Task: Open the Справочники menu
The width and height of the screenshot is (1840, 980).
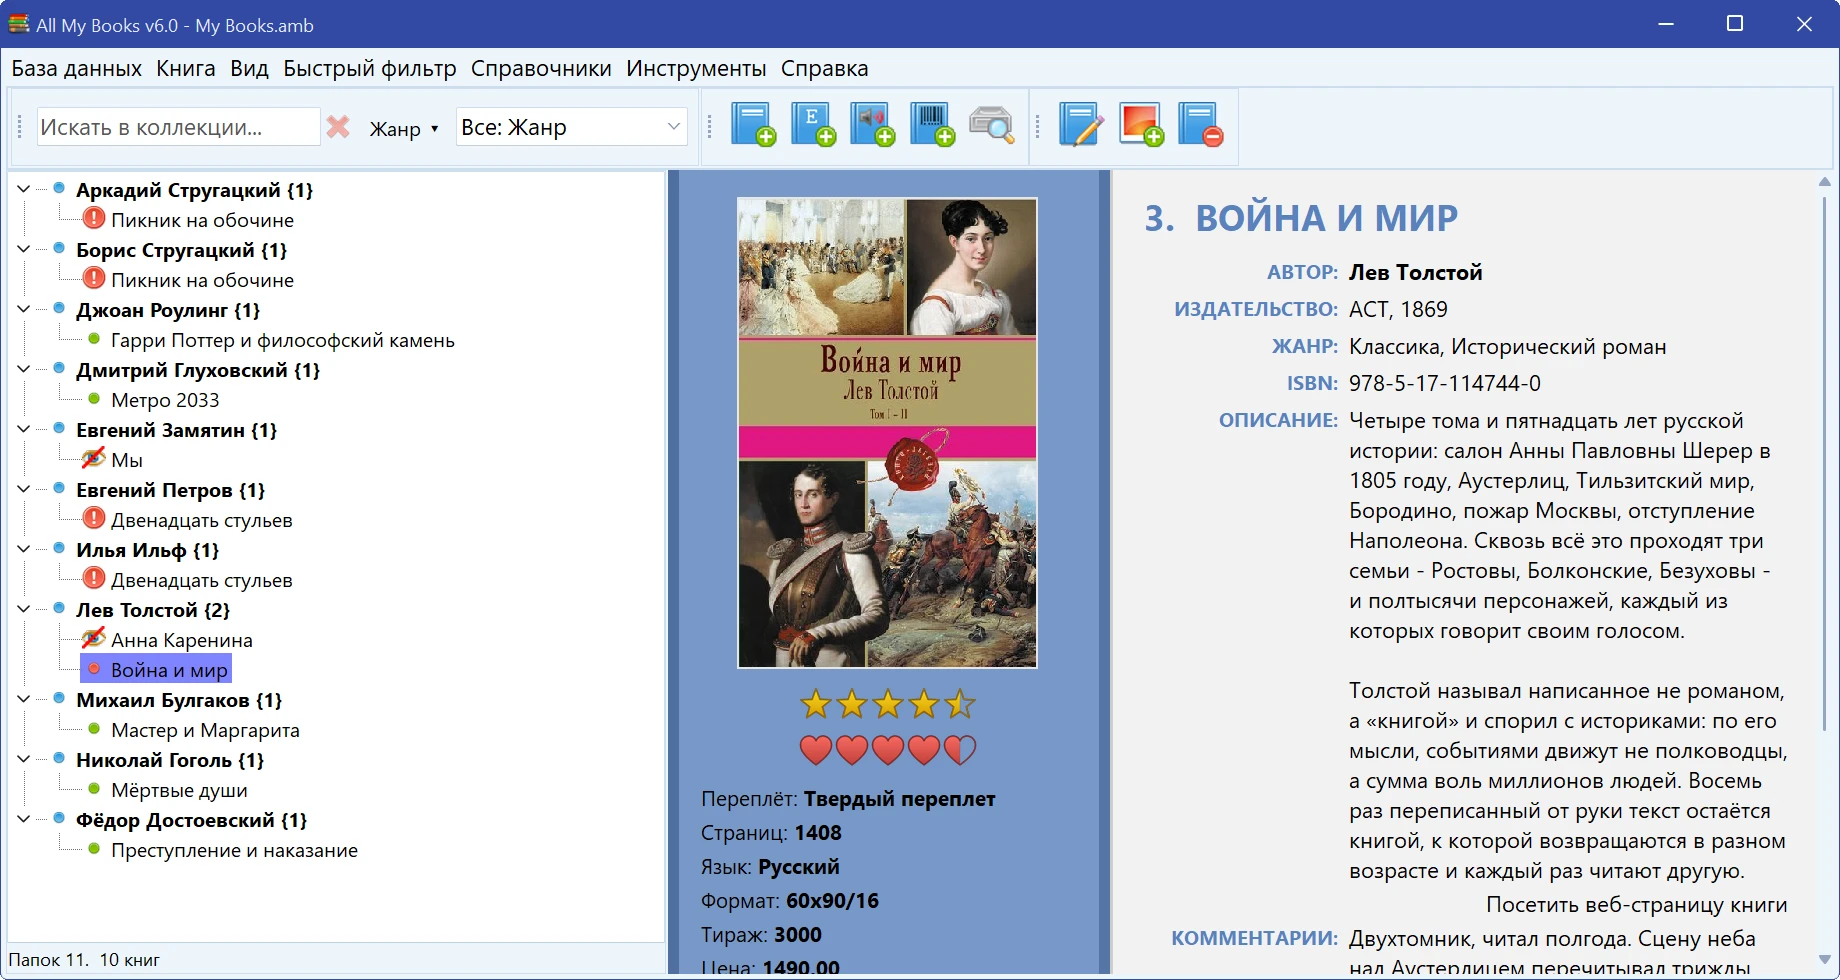Action: point(541,69)
